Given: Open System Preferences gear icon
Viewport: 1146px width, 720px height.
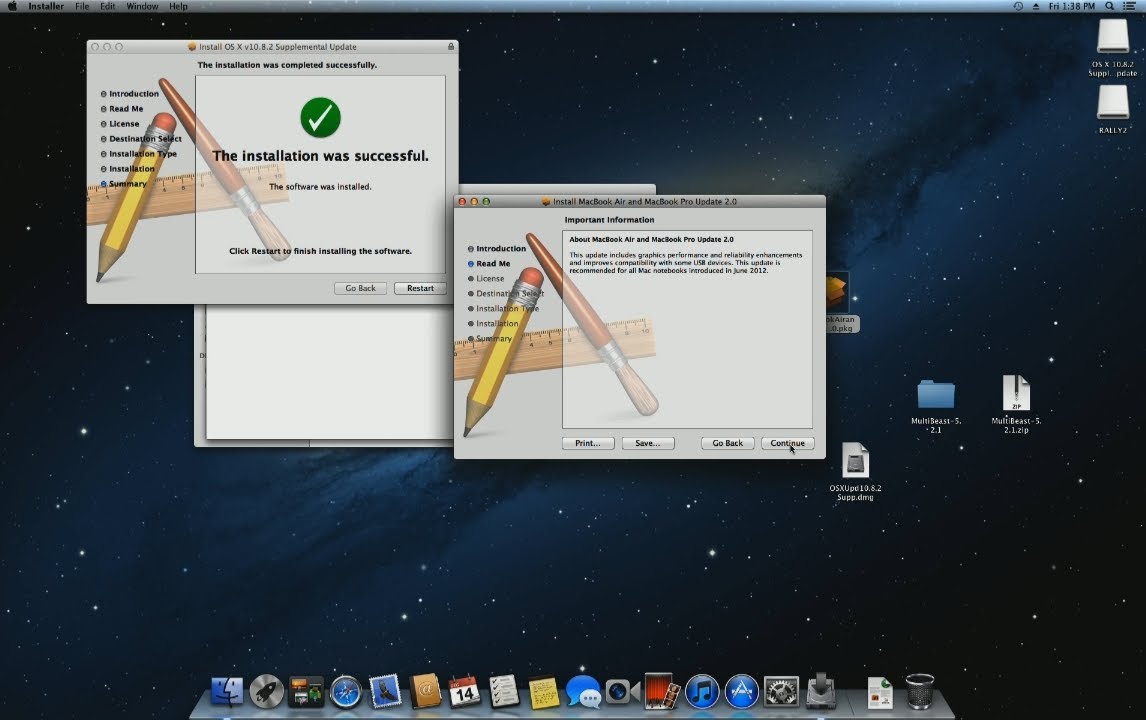Looking at the screenshot, I should click(x=781, y=691).
